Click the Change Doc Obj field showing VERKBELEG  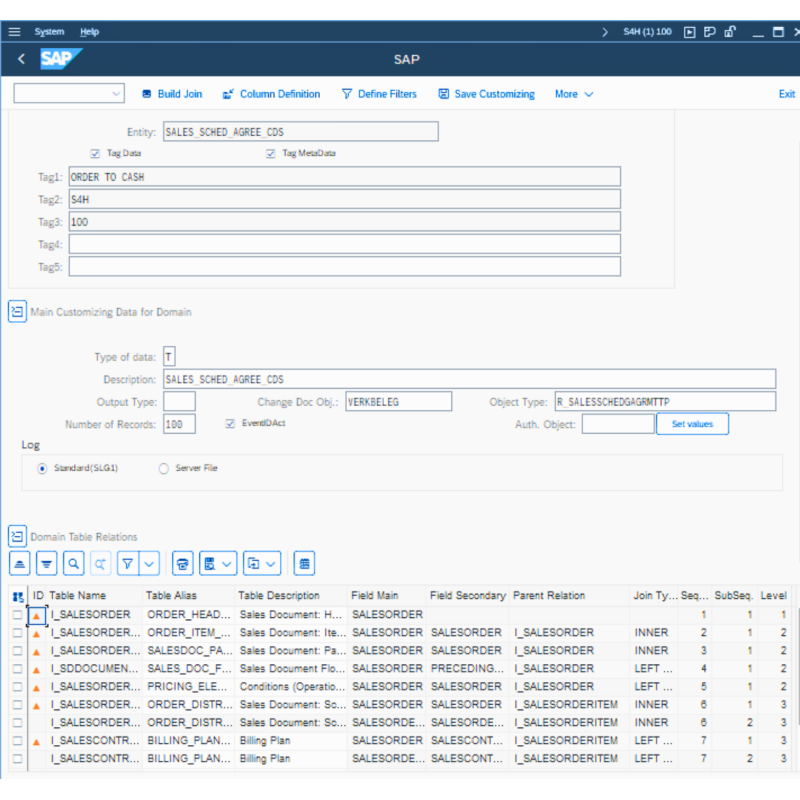[x=398, y=400]
